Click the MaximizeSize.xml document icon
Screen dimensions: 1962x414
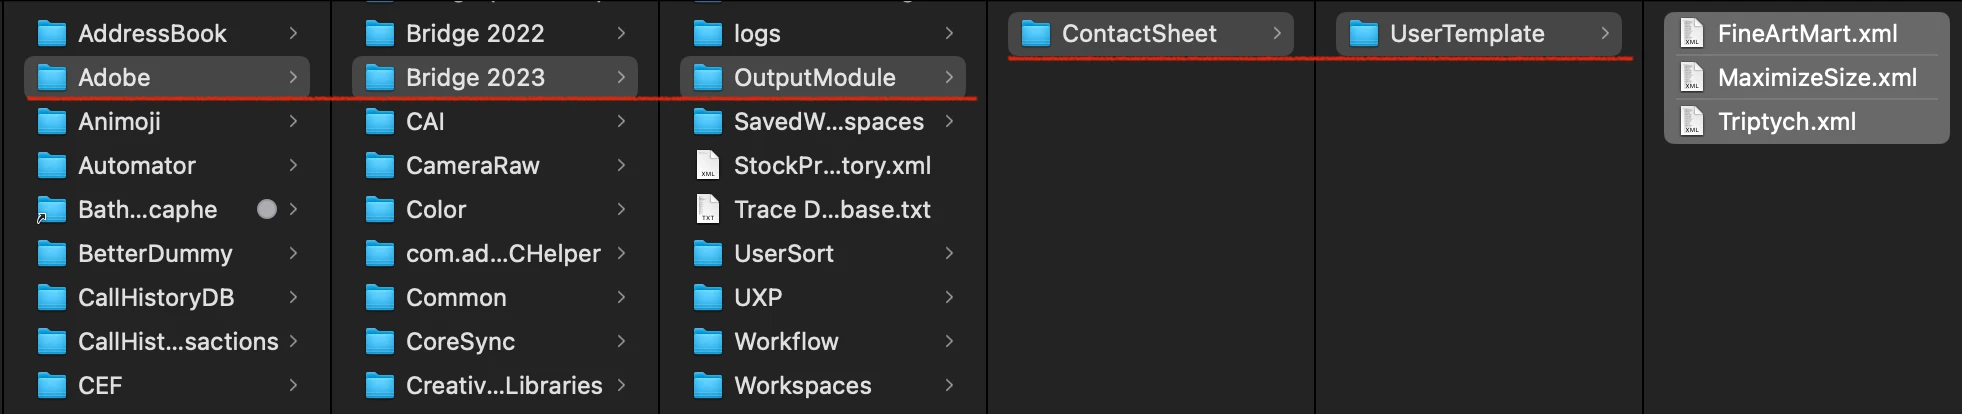[1692, 77]
